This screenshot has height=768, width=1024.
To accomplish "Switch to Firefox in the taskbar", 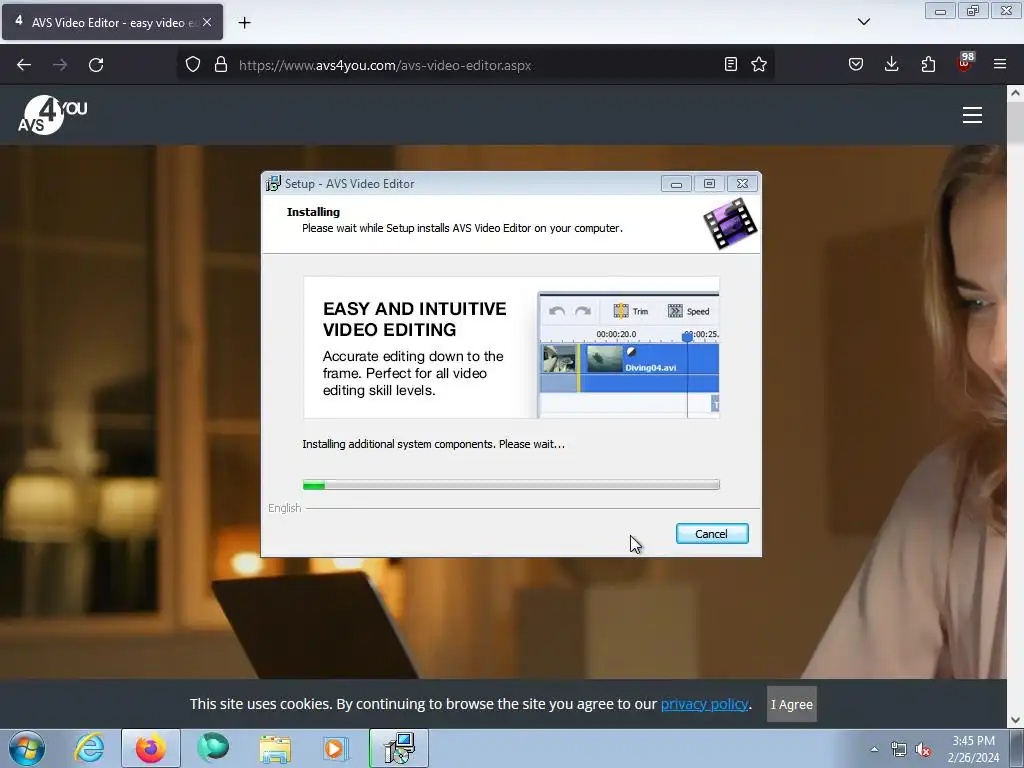I will click(x=150, y=748).
